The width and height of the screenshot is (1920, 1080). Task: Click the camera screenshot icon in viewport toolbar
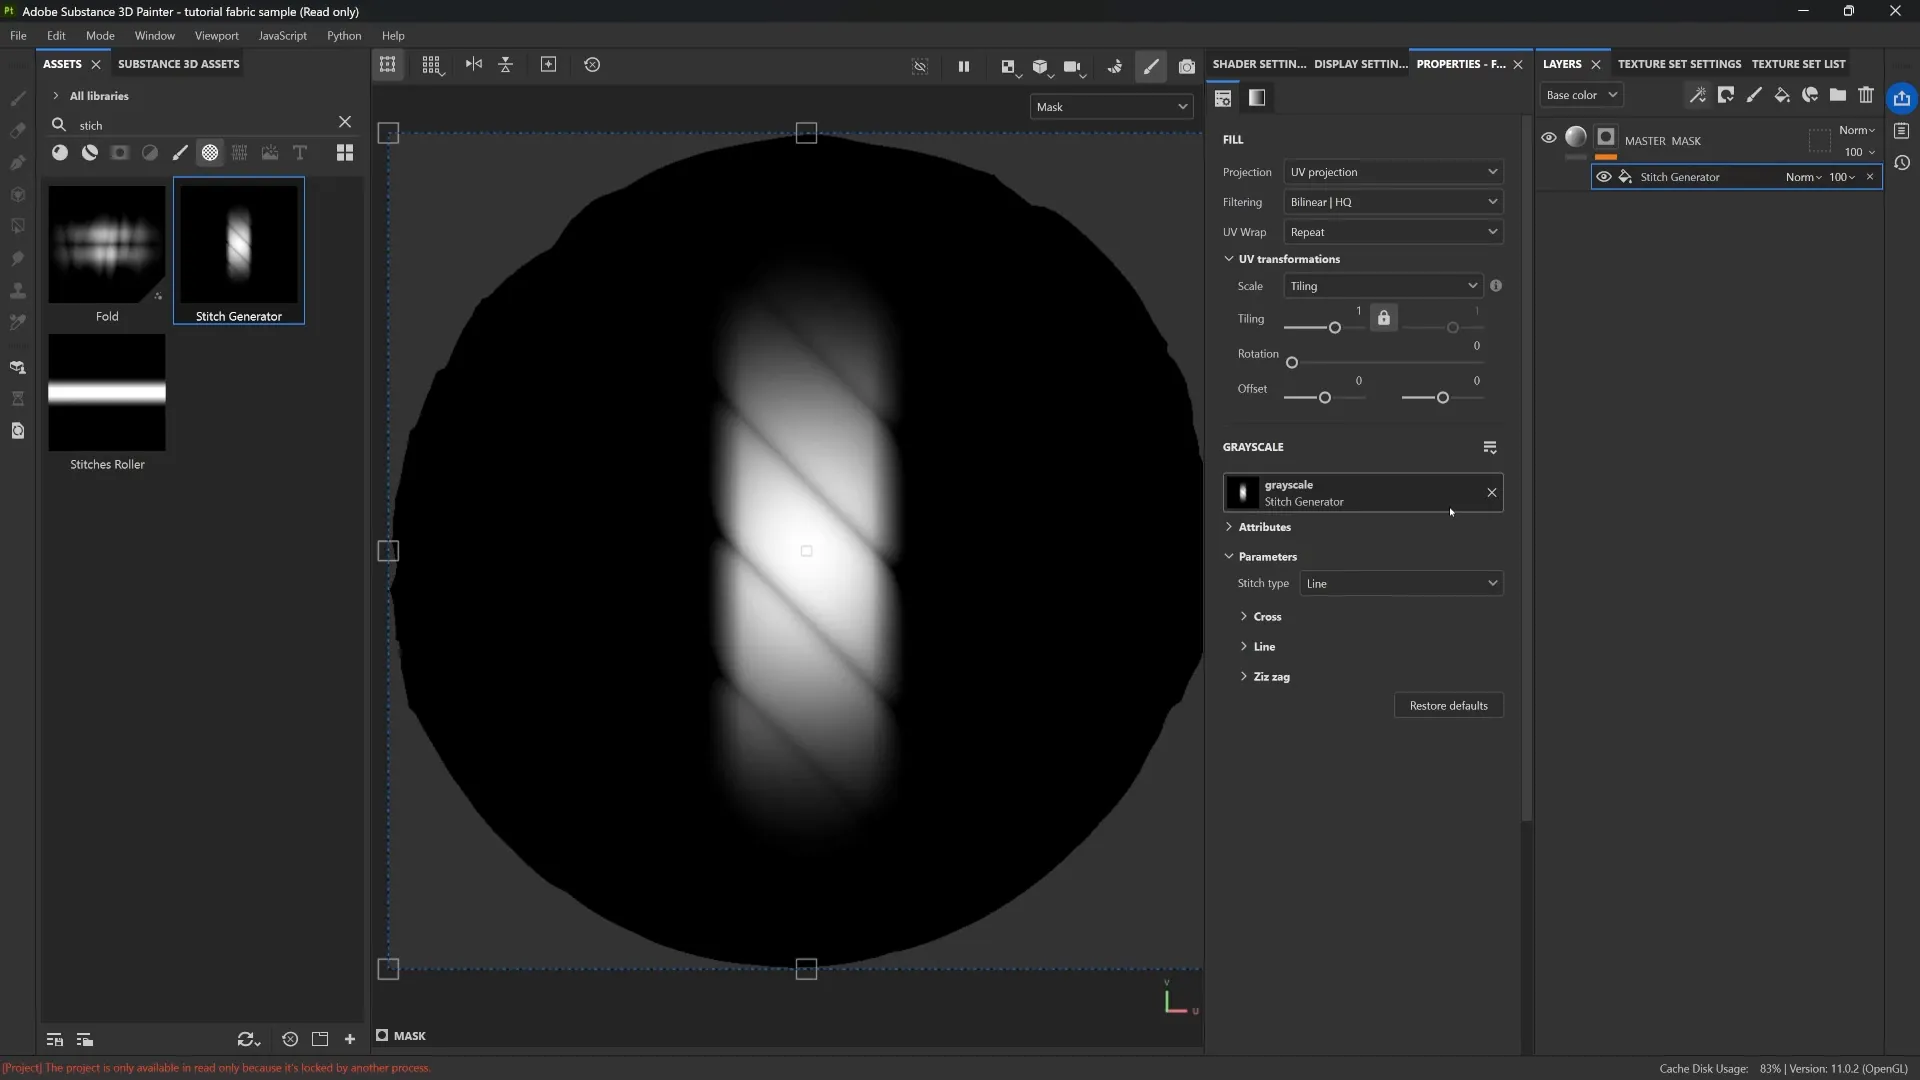pyautogui.click(x=1187, y=67)
